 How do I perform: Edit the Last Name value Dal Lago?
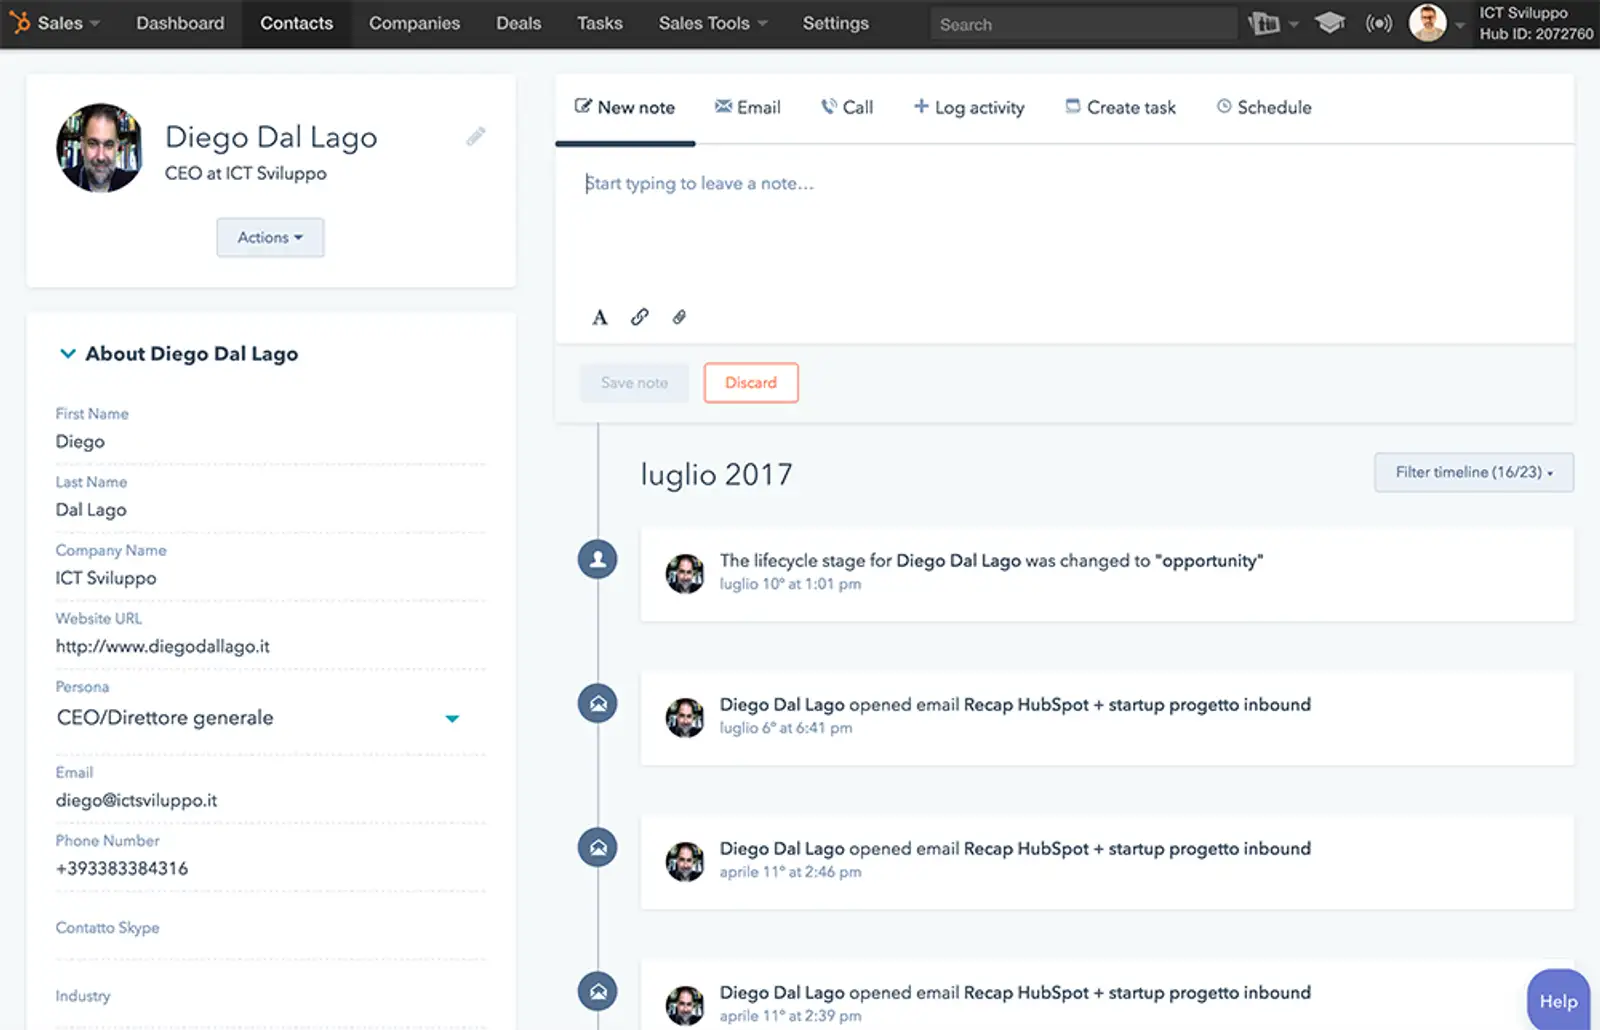point(91,510)
